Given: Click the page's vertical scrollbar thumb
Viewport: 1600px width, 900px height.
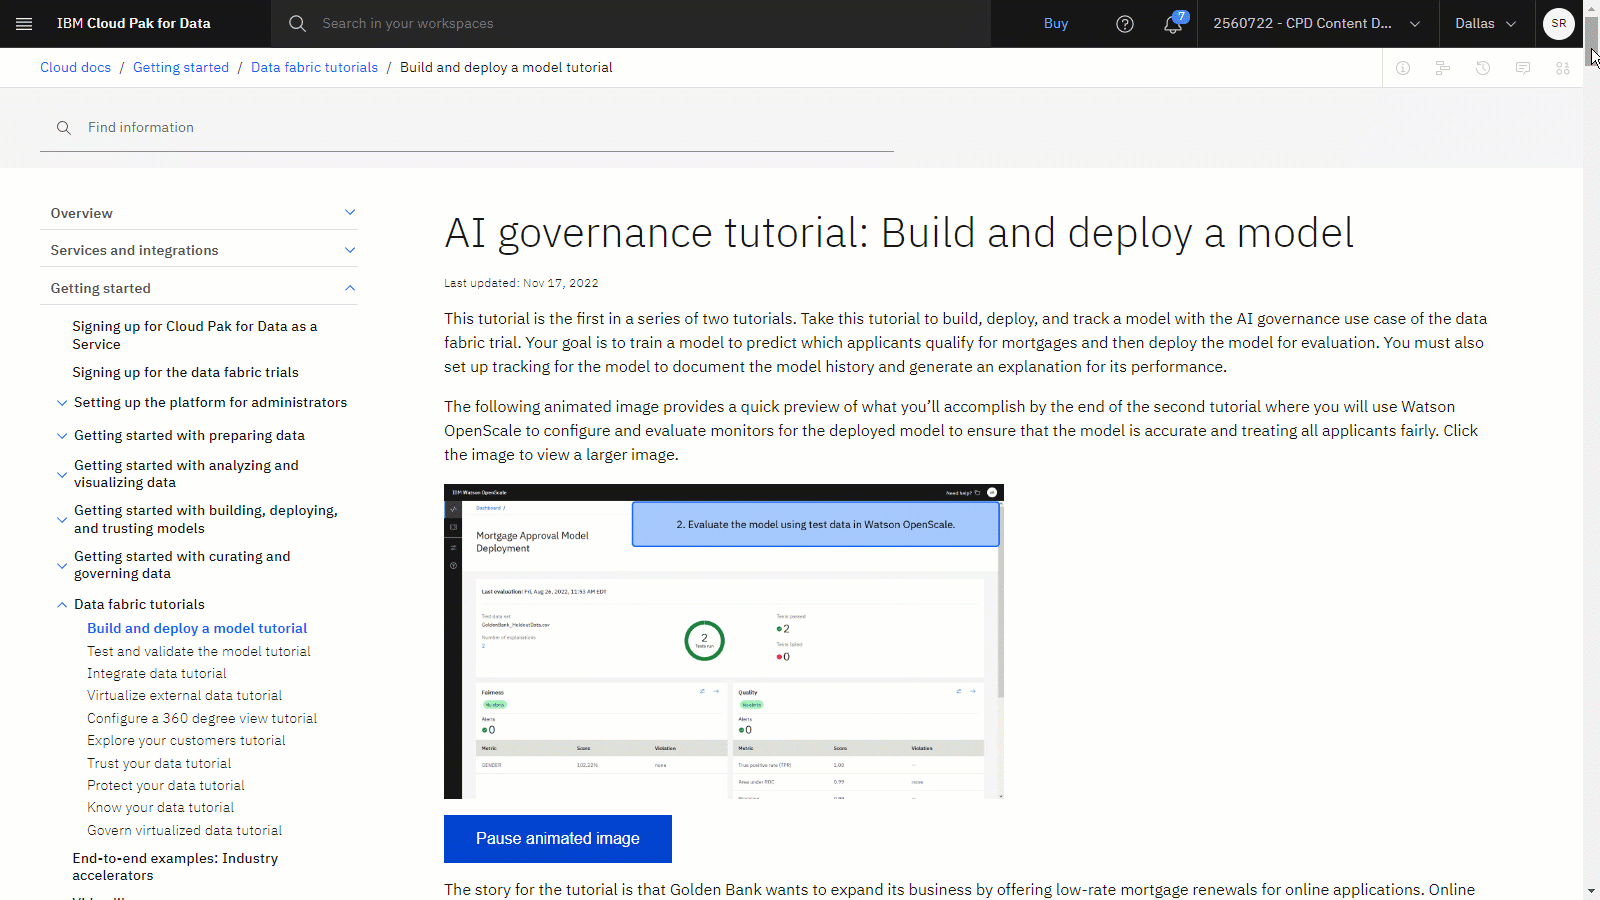Looking at the screenshot, I should point(1591,40).
